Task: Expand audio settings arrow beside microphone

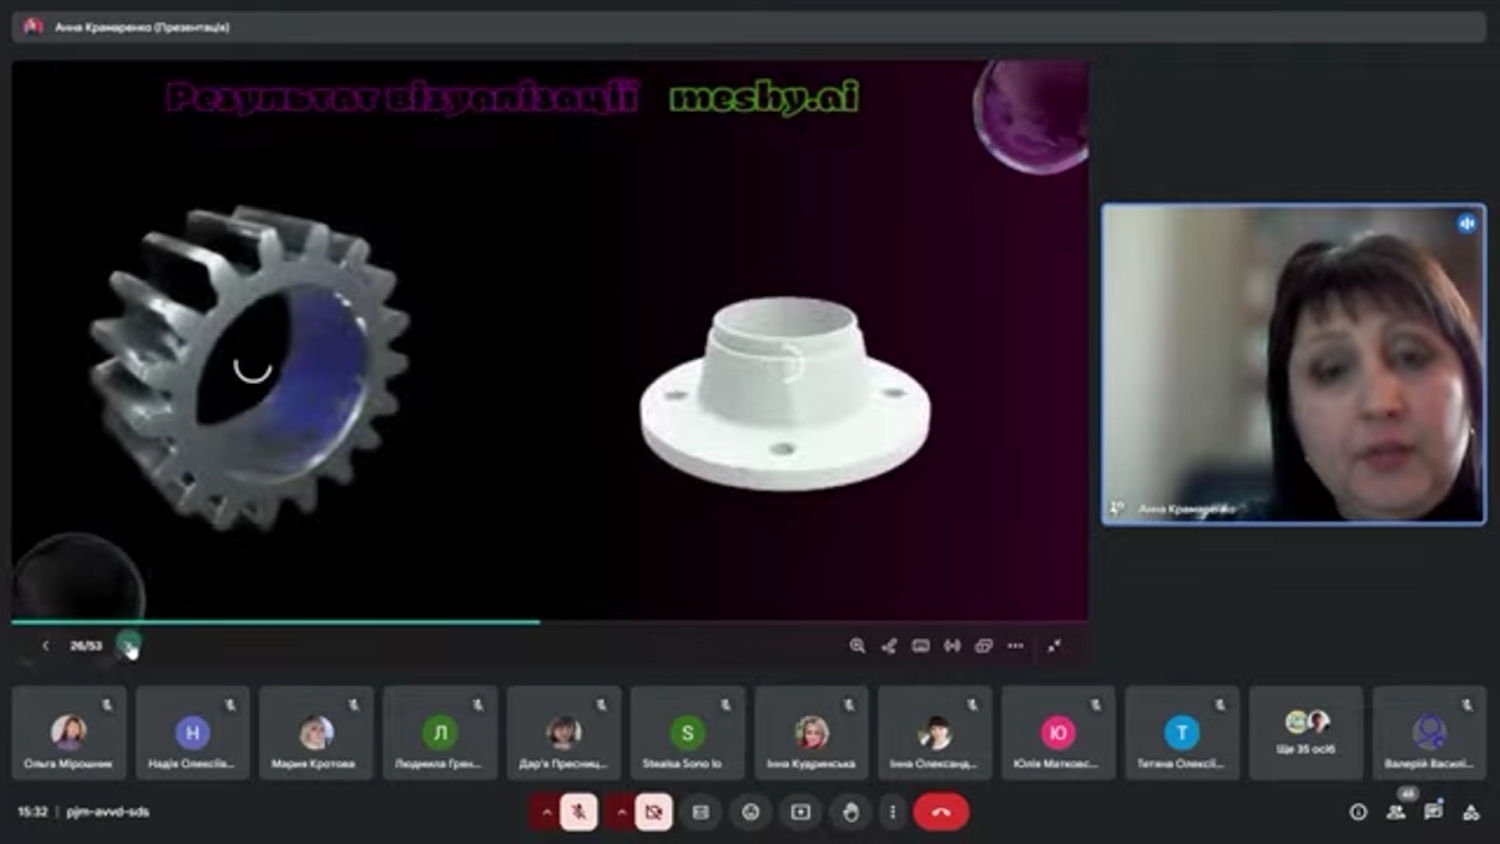Action: point(546,812)
